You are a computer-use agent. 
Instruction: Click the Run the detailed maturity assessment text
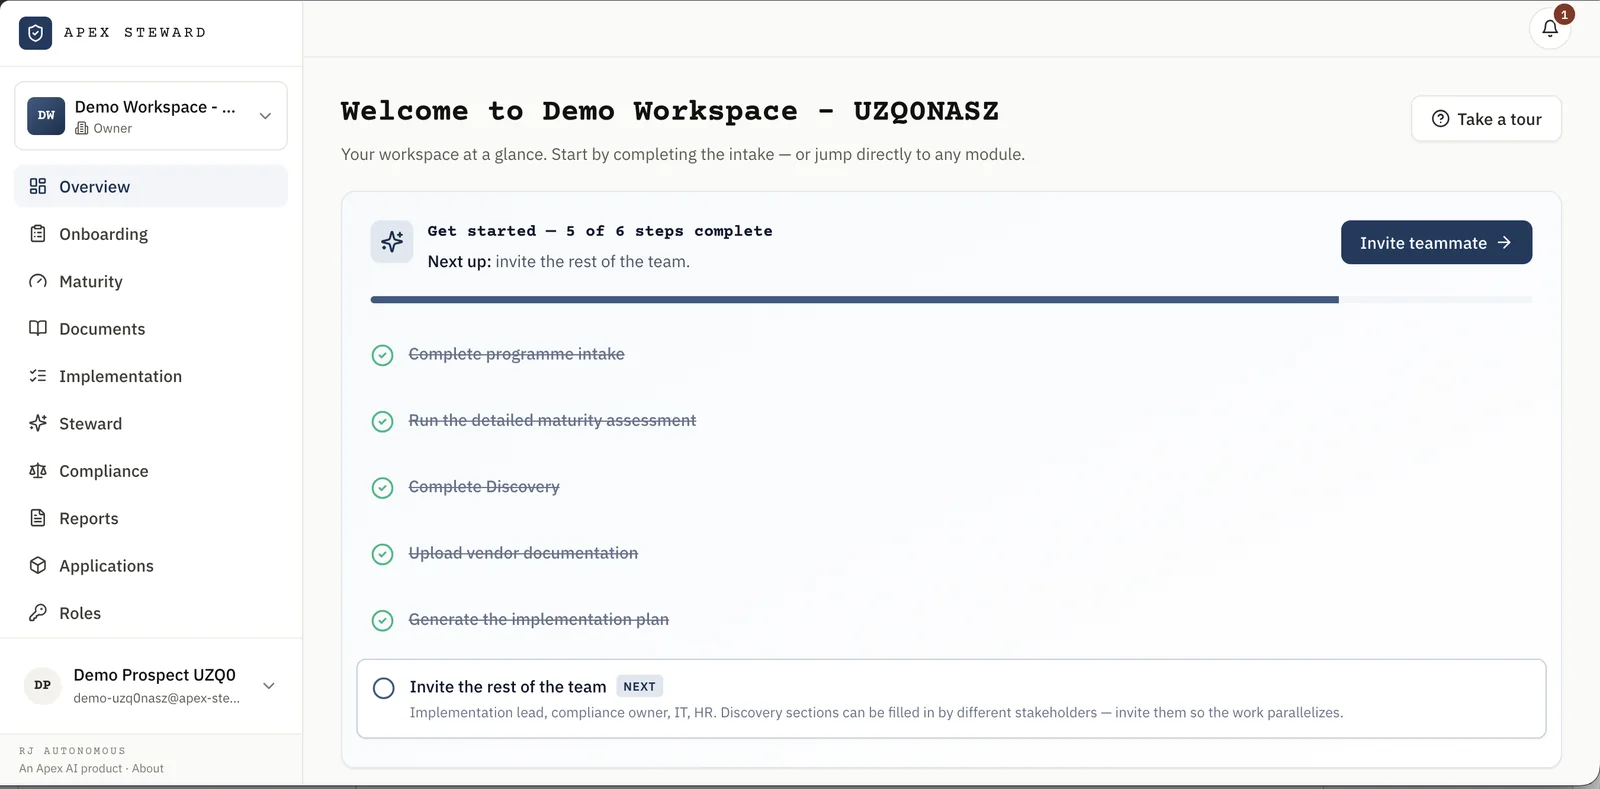(552, 420)
